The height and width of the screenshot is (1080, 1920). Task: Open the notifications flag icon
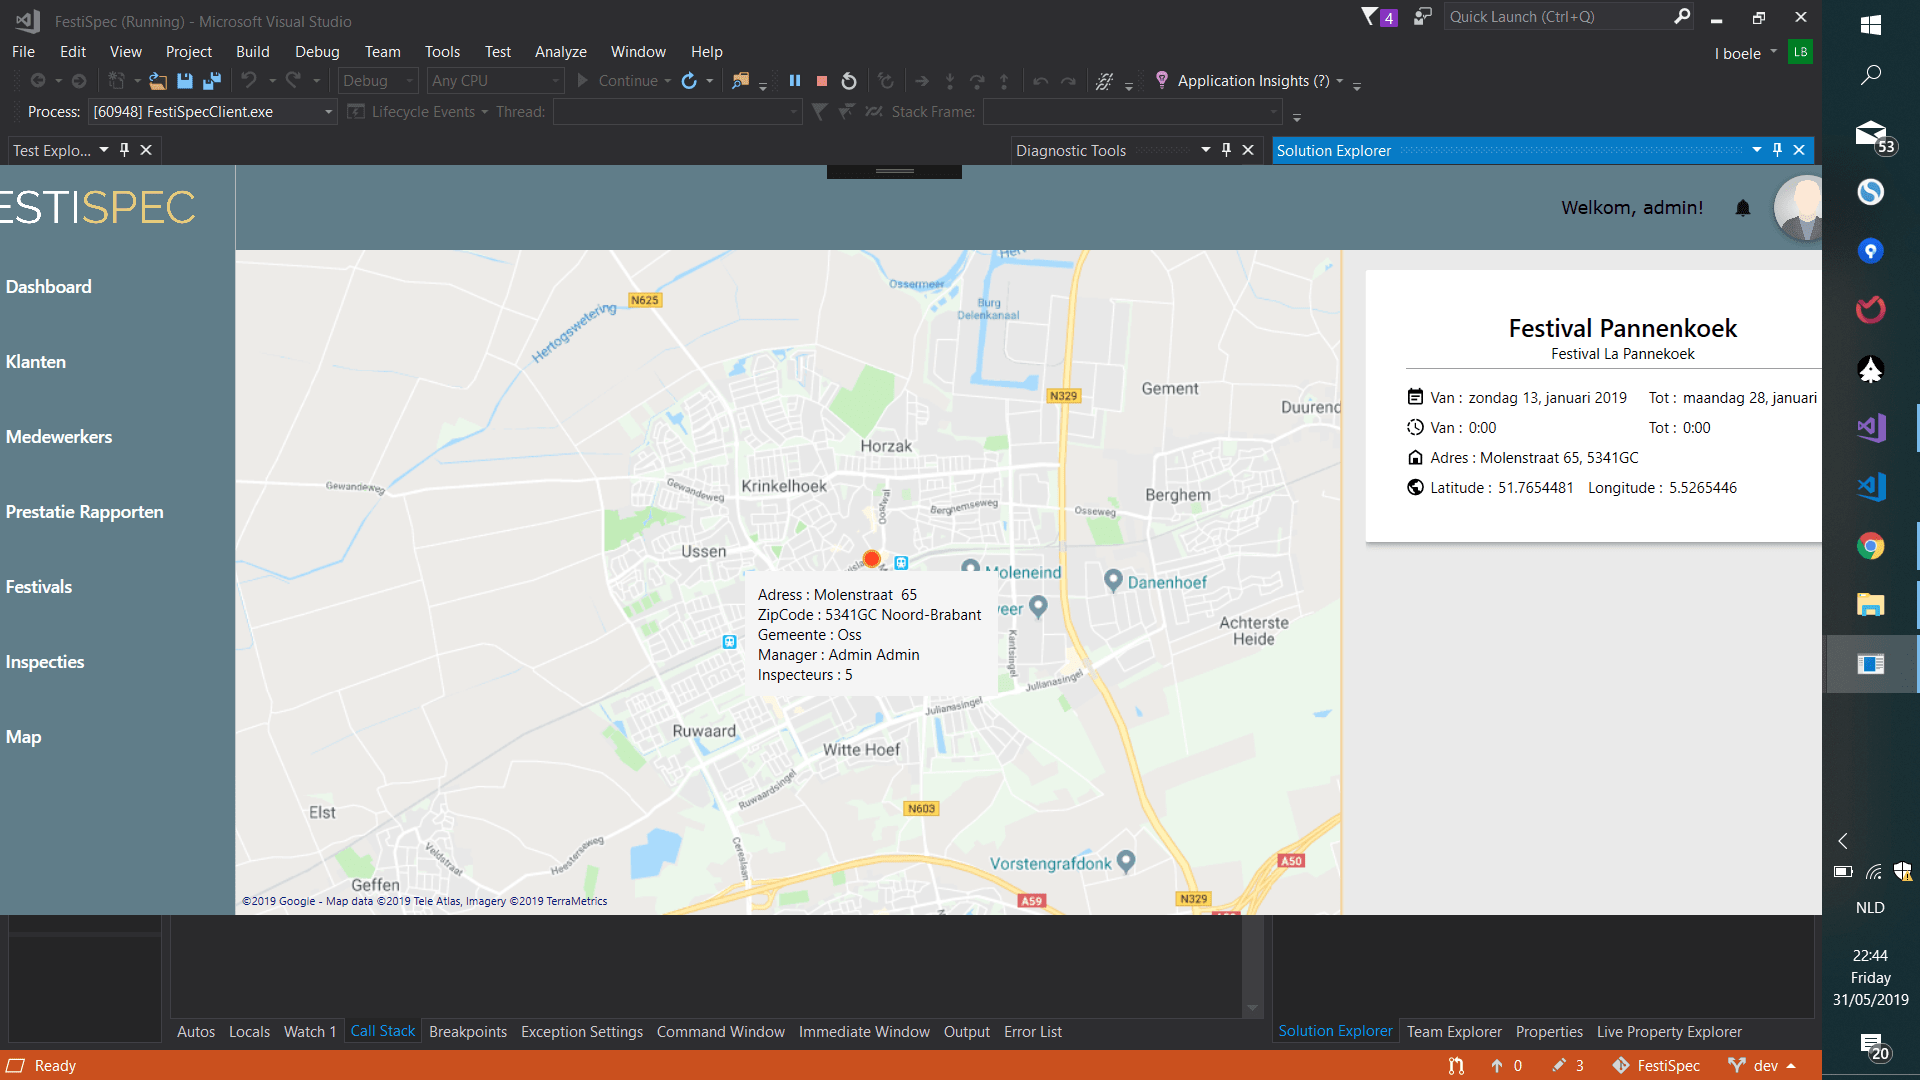point(1370,17)
